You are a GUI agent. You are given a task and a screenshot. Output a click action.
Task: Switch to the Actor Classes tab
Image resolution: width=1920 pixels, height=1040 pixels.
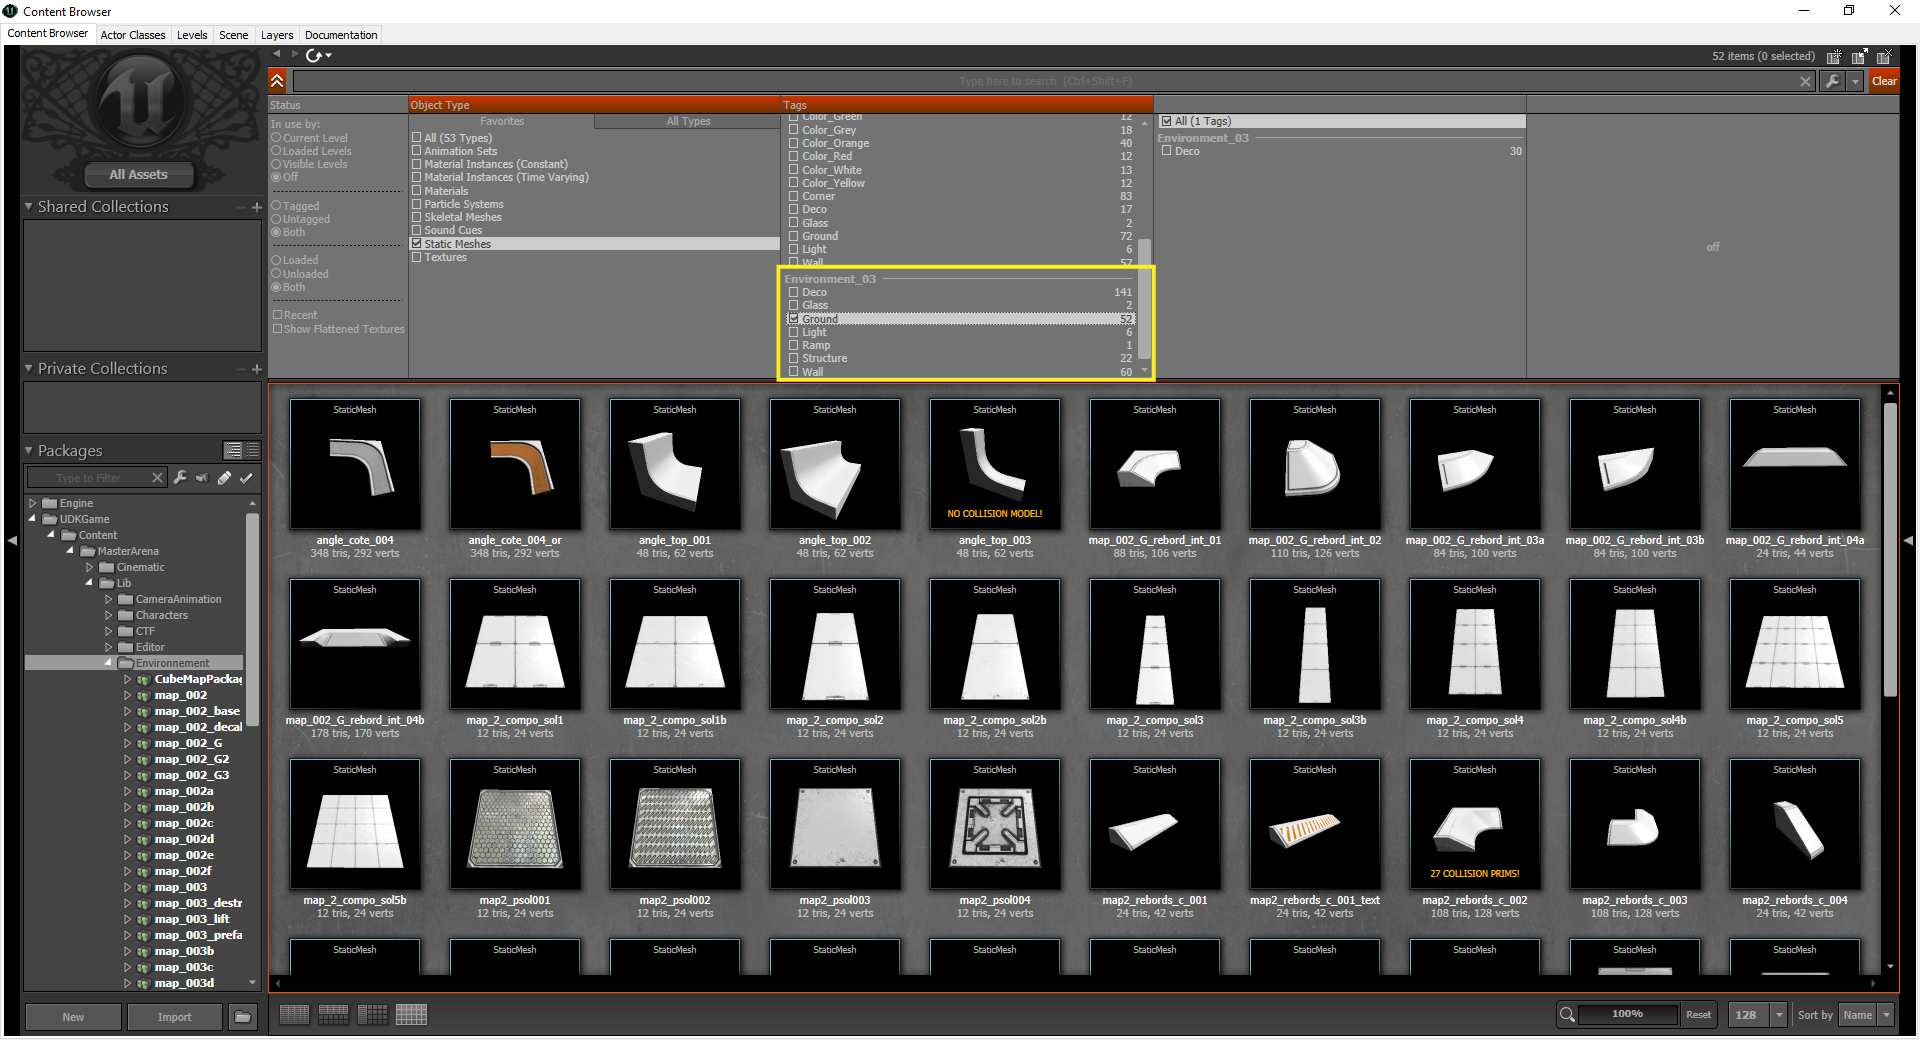[133, 35]
